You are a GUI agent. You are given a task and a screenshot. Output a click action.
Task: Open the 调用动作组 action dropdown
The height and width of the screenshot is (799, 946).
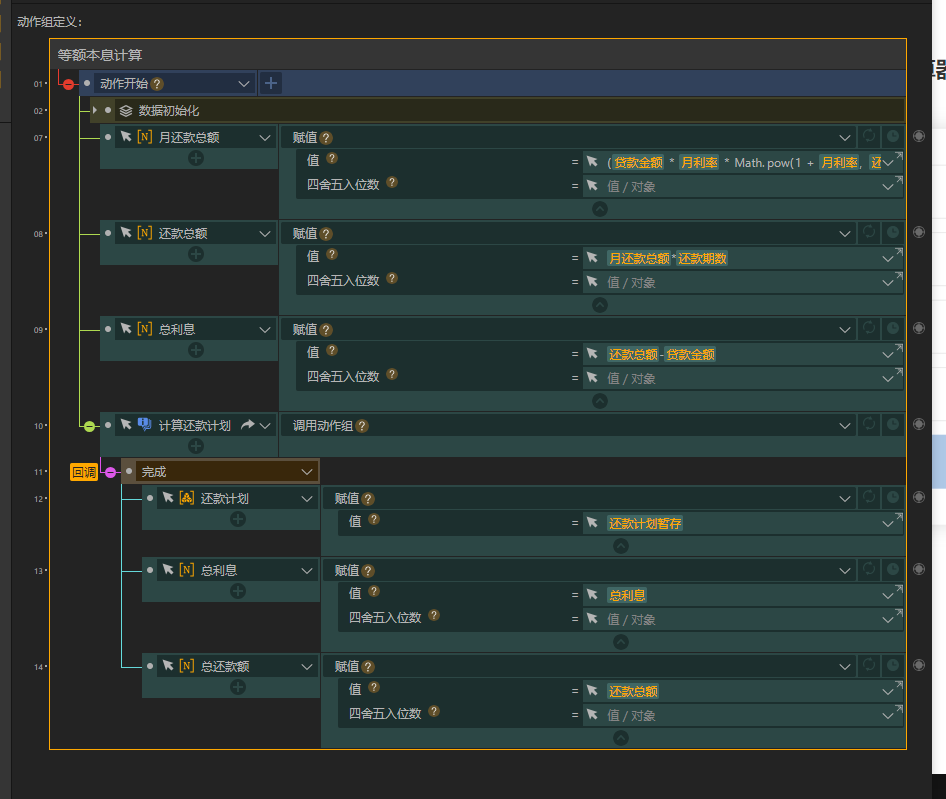coord(845,425)
